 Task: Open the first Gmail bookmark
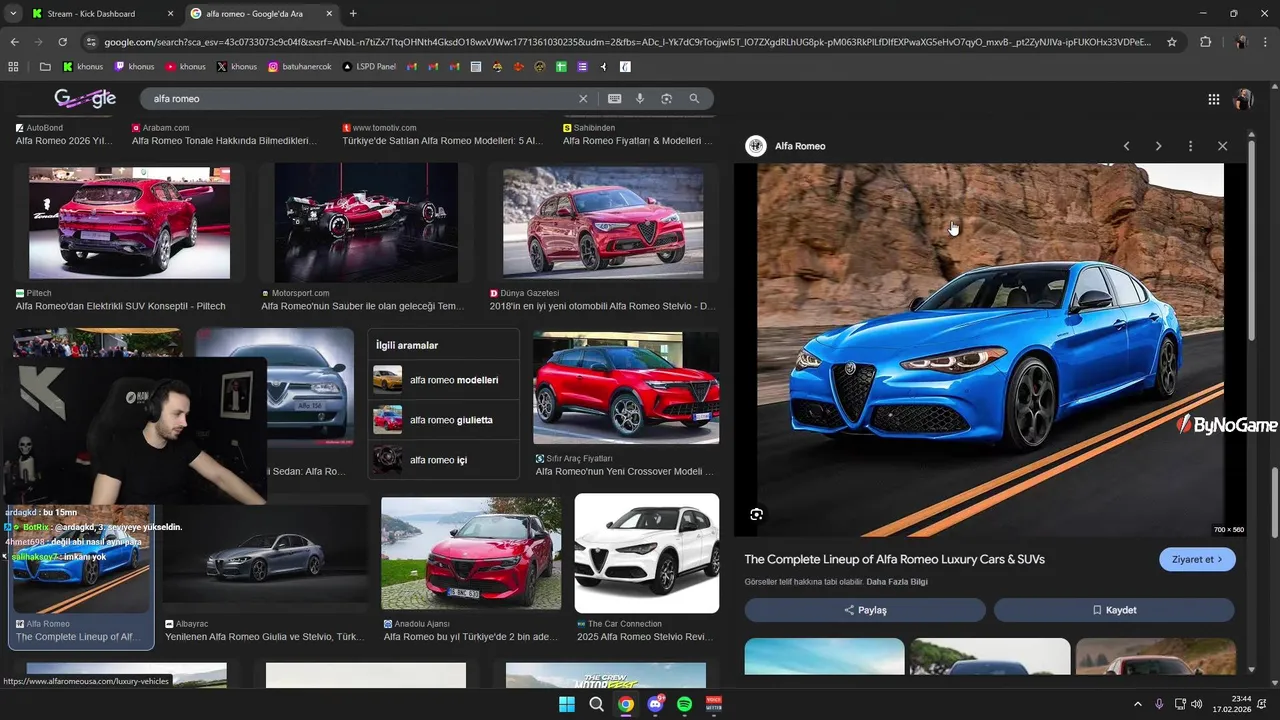pyautogui.click(x=413, y=67)
